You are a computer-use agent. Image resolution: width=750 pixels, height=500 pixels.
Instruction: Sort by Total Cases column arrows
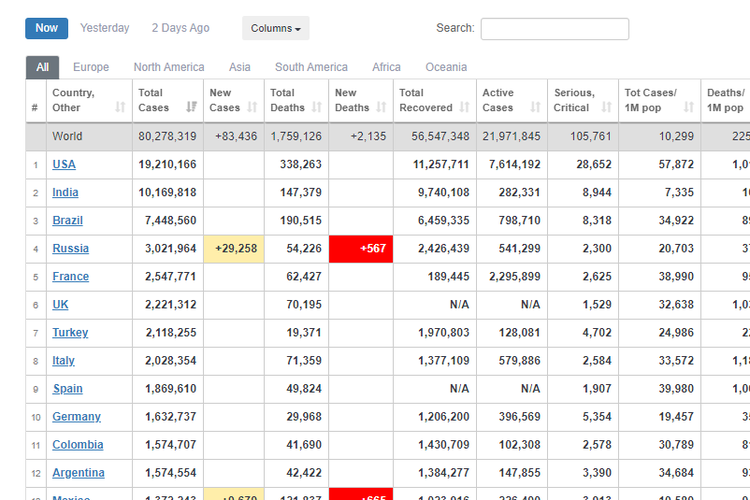pyautogui.click(x=191, y=107)
